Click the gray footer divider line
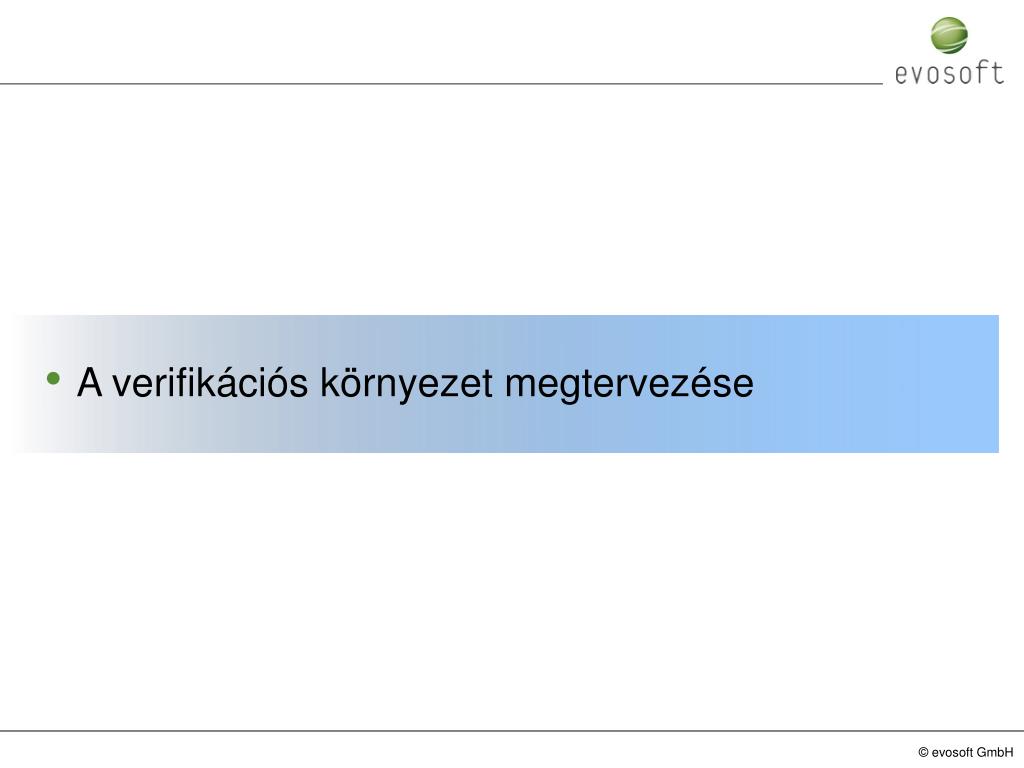 [x=512, y=731]
